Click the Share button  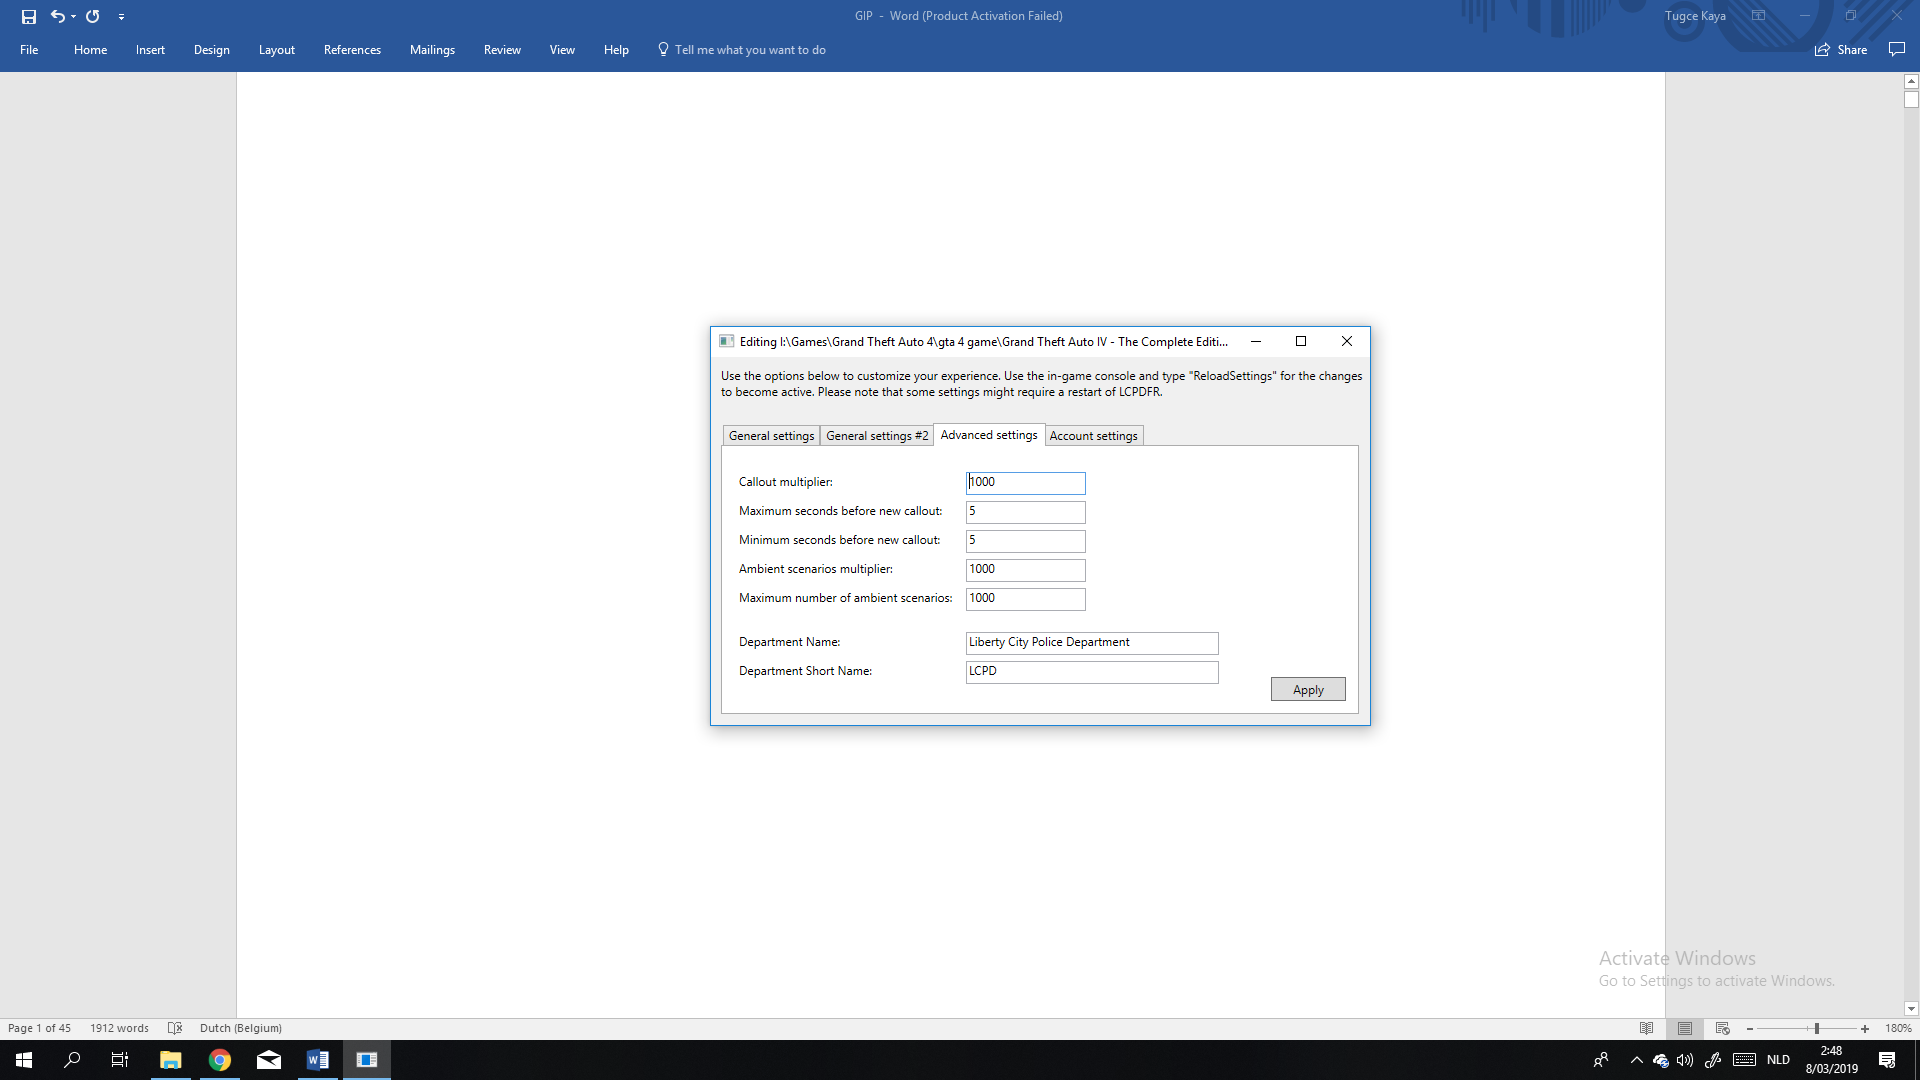pyautogui.click(x=1841, y=50)
